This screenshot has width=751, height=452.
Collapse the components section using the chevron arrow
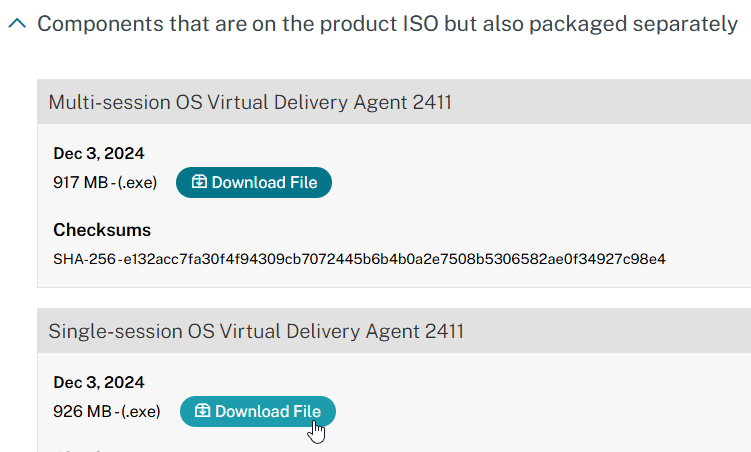click(17, 23)
